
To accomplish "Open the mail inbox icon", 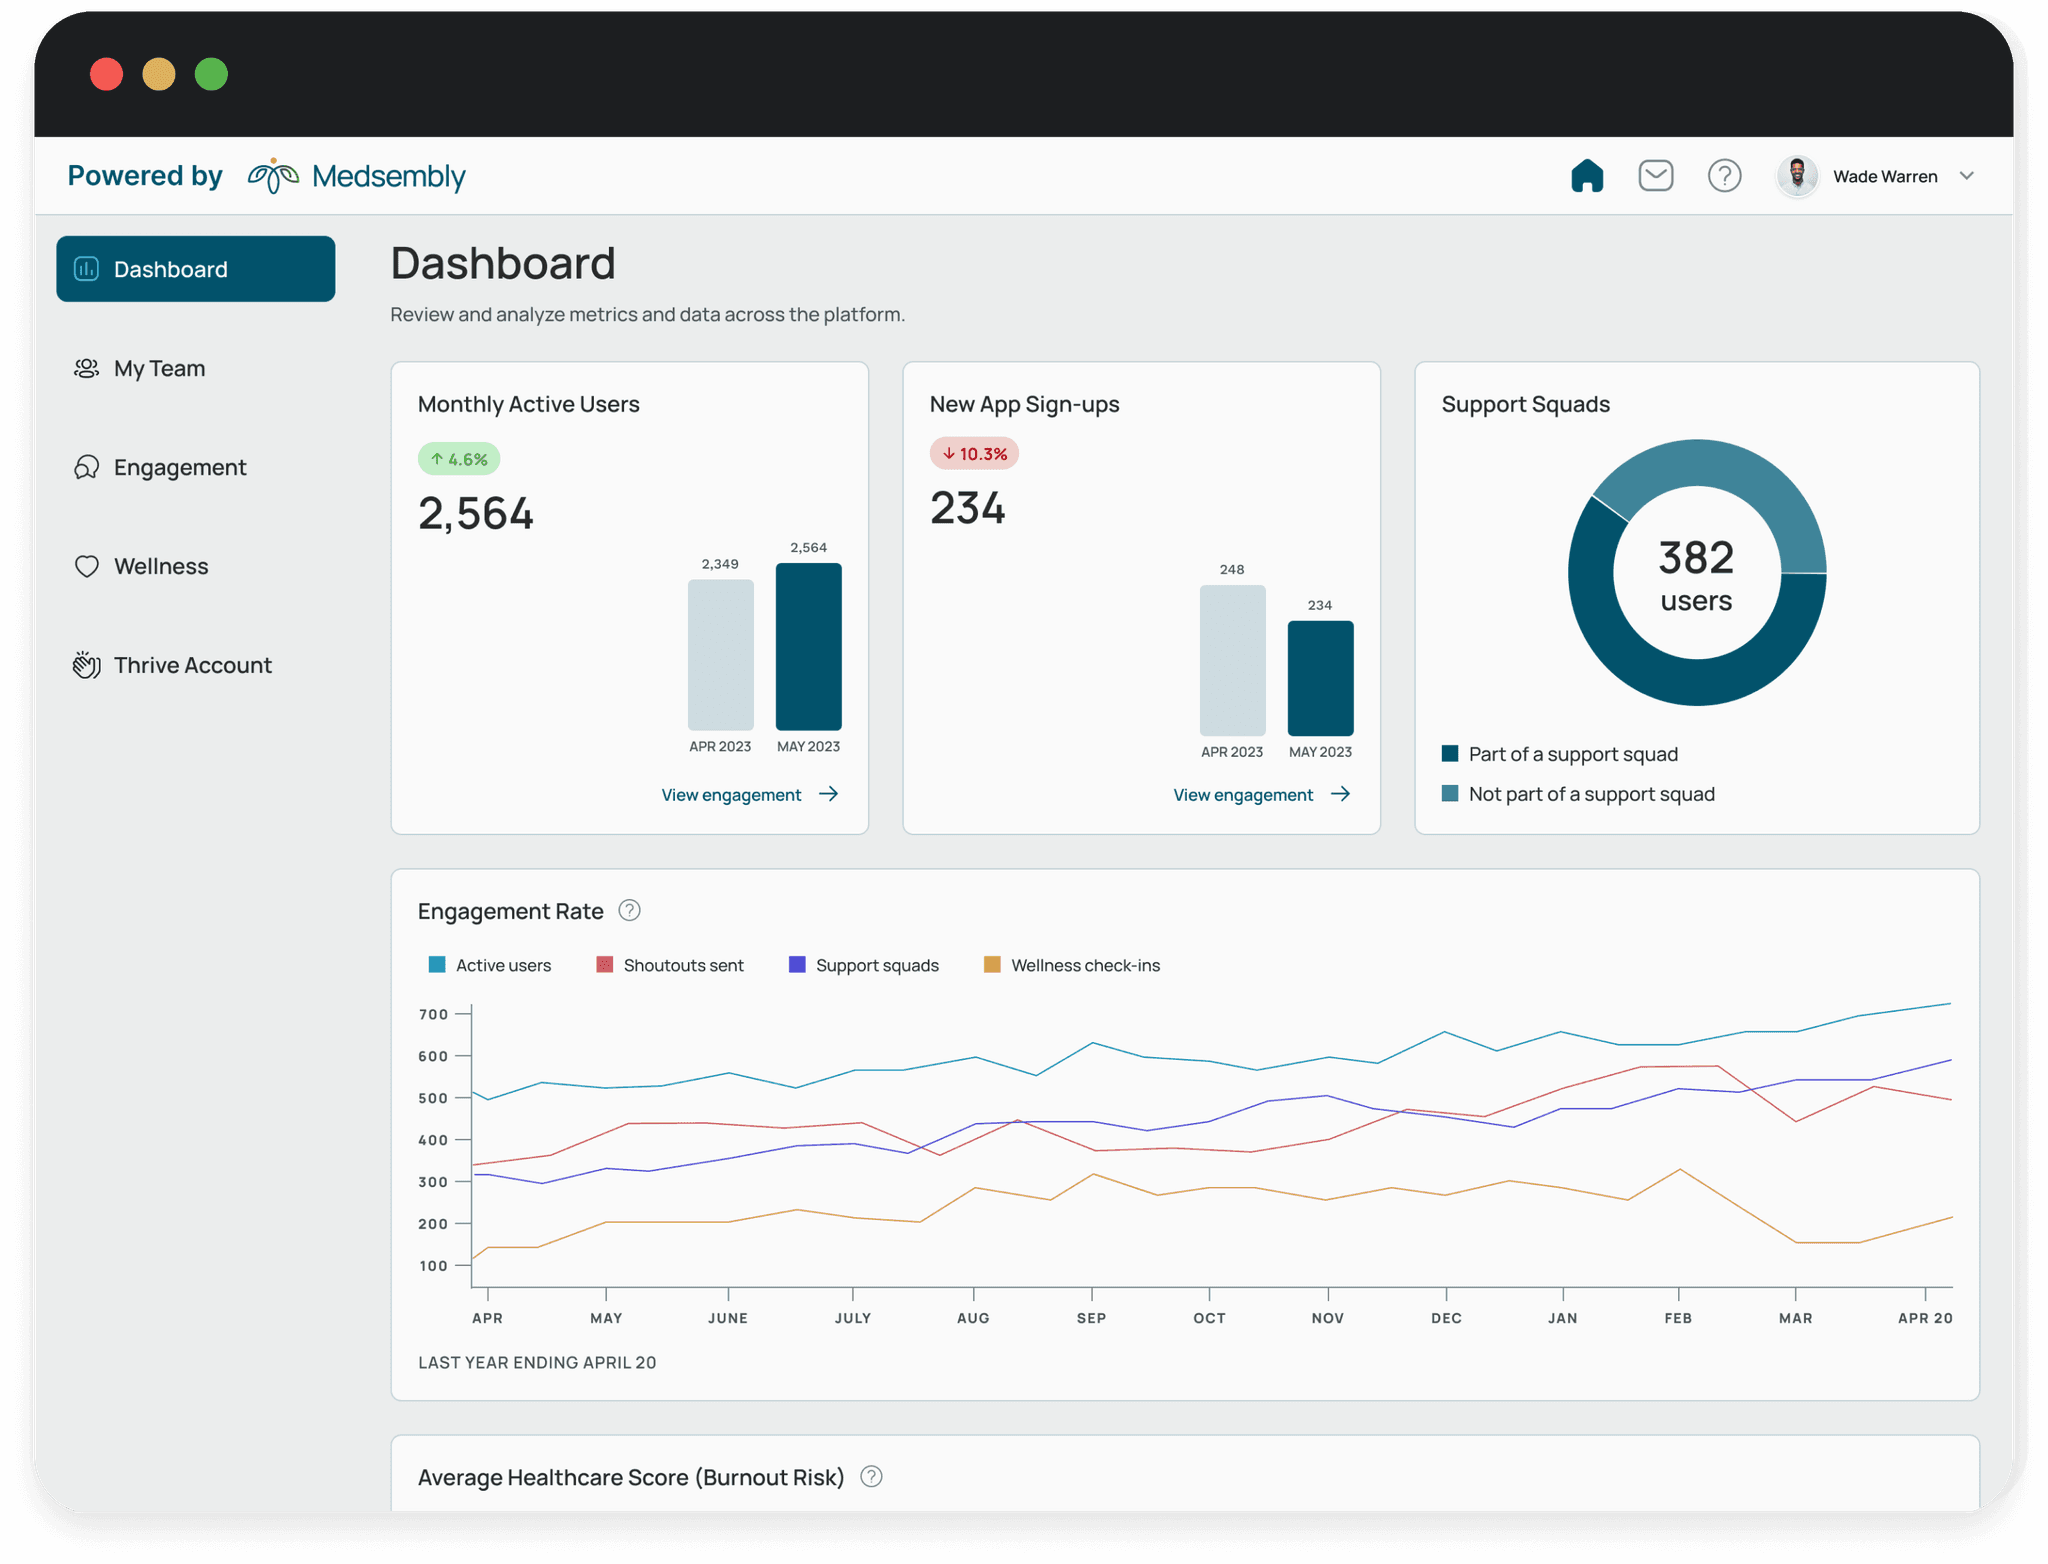I will [1655, 176].
